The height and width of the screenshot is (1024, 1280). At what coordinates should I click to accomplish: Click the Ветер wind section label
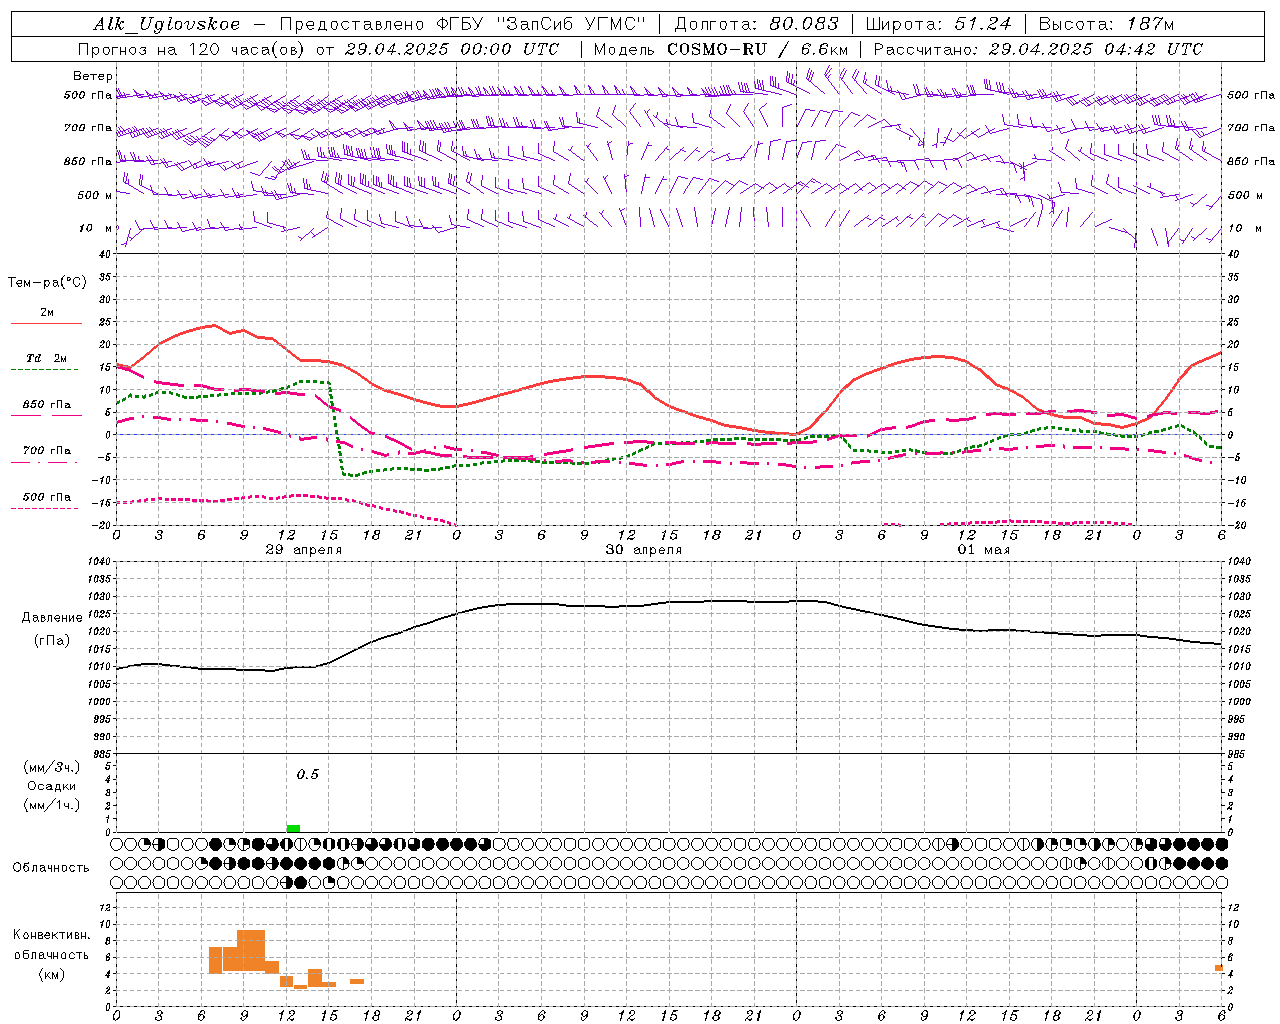pos(92,76)
